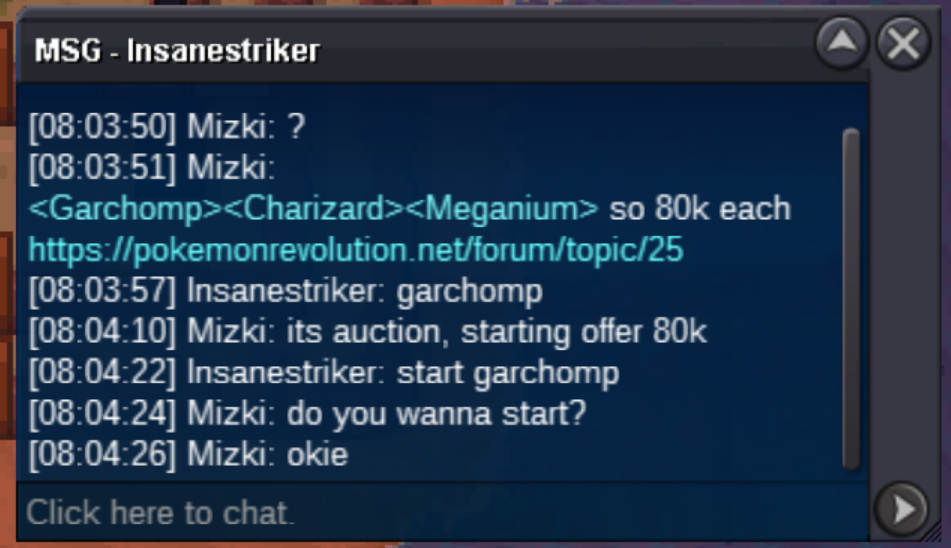Click the <Garchomp> Pokemon link

(x=126, y=209)
